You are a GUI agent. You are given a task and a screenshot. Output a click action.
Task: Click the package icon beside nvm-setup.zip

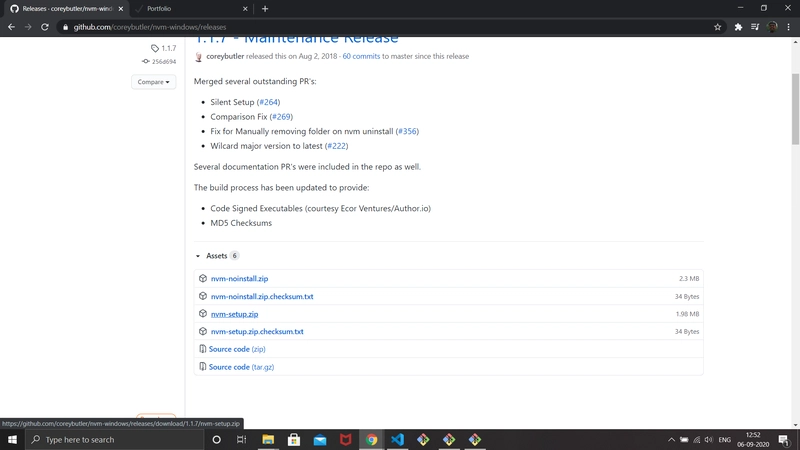click(203, 313)
